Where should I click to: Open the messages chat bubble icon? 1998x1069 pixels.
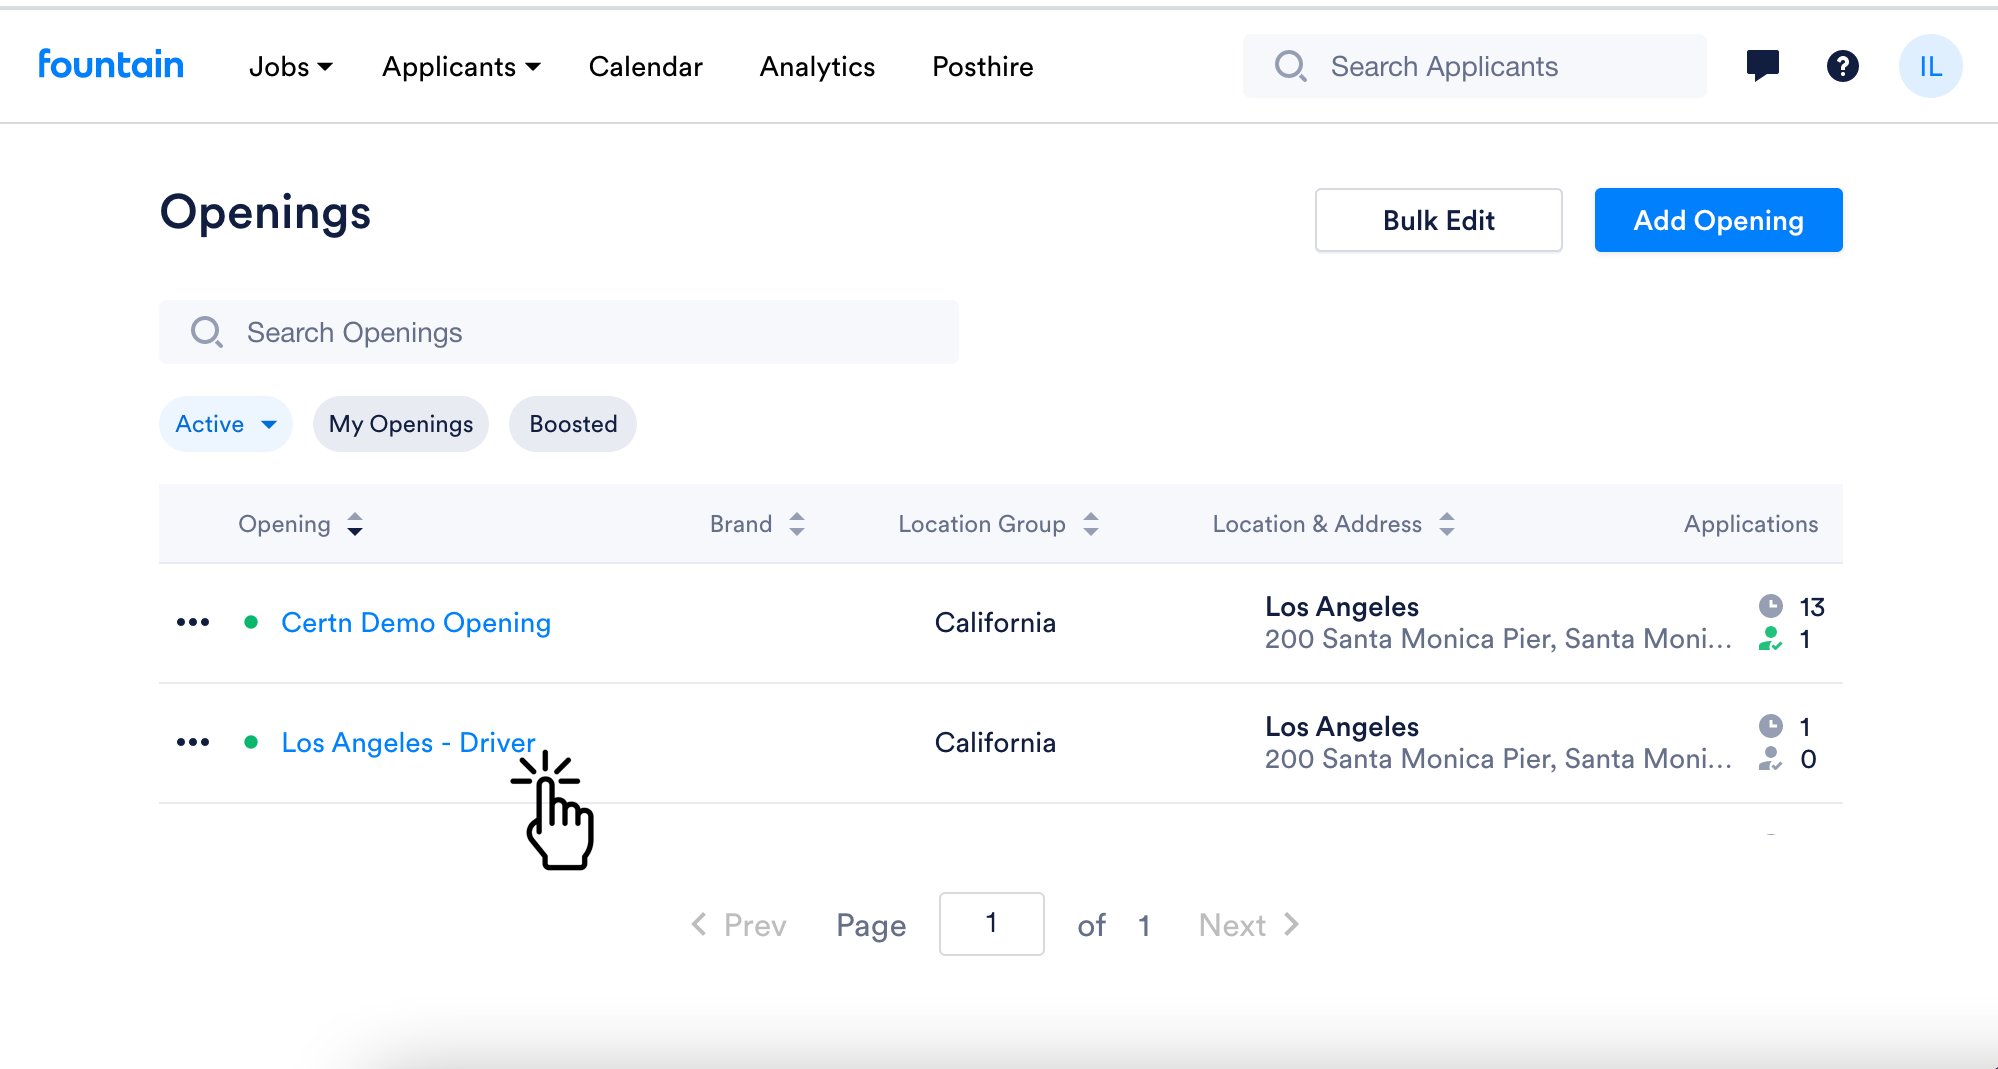(x=1763, y=66)
